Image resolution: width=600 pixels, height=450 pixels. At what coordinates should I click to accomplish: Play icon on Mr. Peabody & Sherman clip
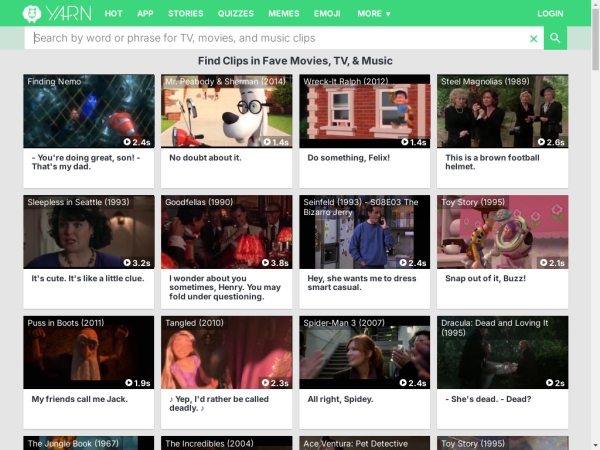point(267,142)
